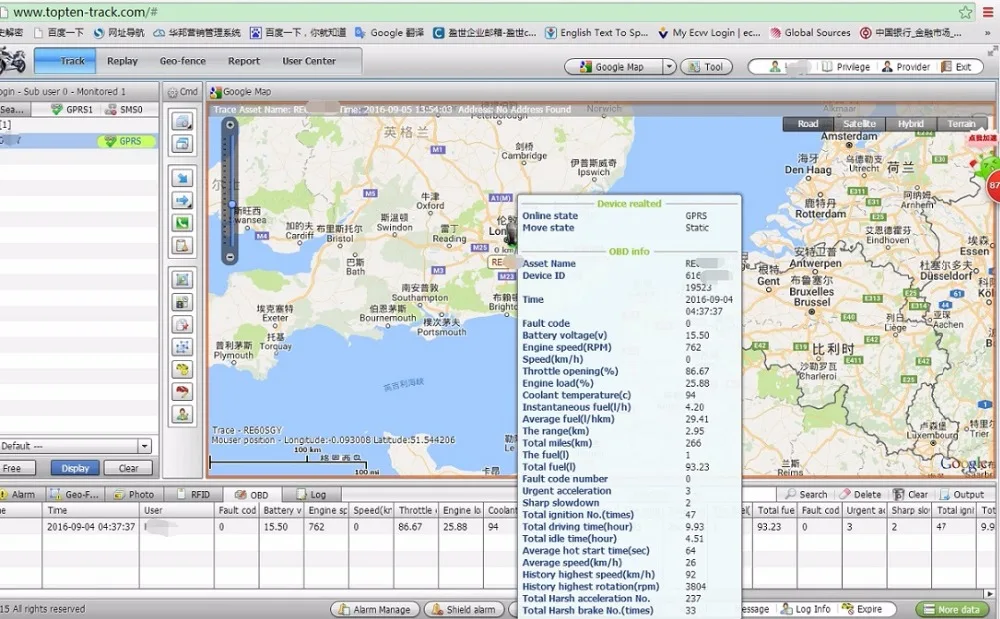Click map zoom-out minus button
The image size is (1000, 619).
(230, 257)
